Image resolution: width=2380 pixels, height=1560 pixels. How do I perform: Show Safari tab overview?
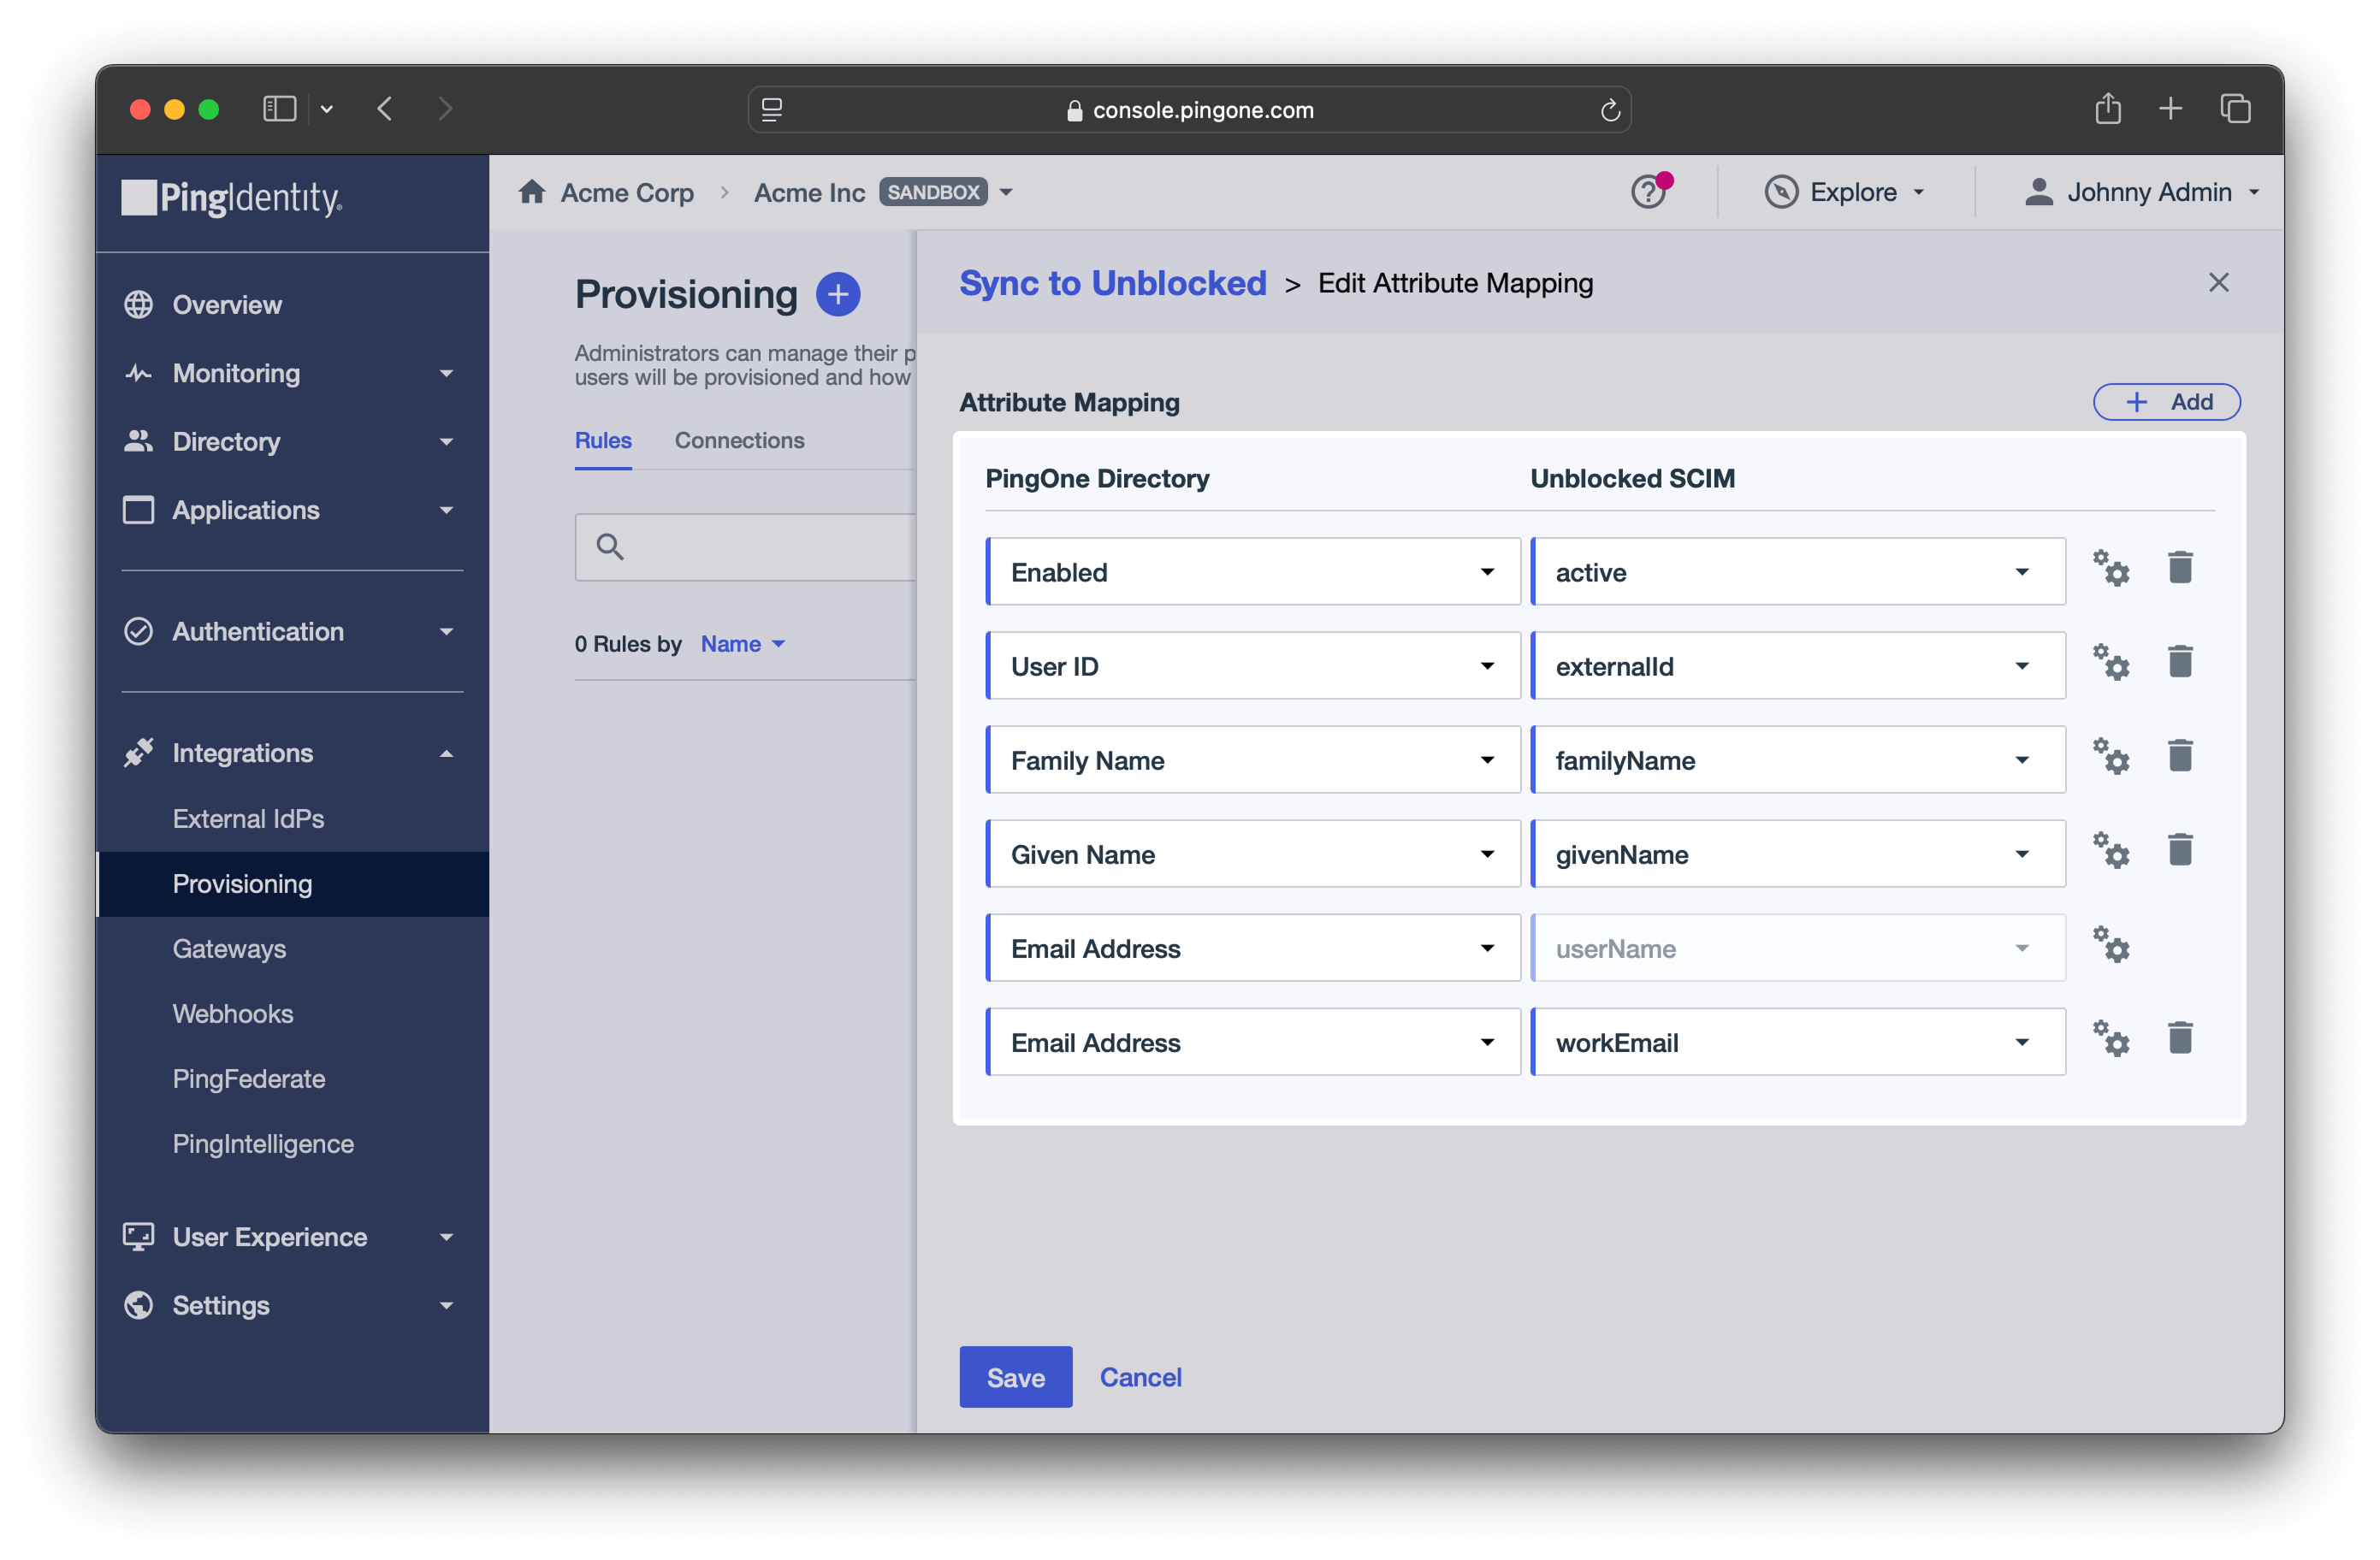(x=2235, y=108)
